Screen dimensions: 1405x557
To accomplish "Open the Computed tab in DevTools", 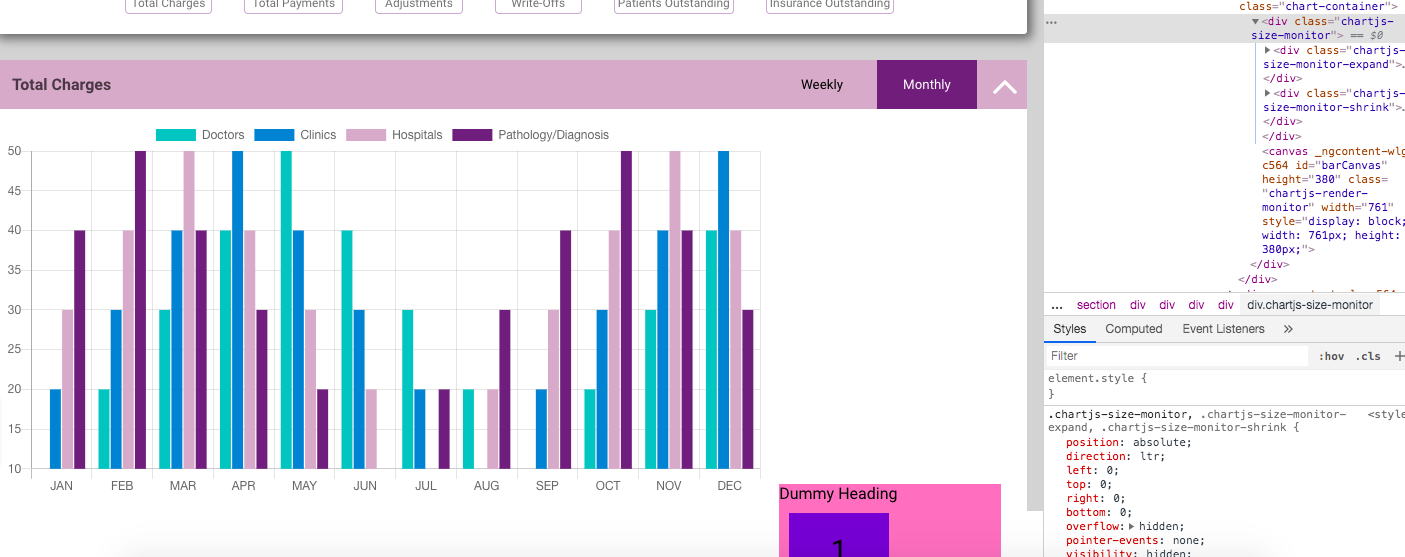I will [x=1134, y=329].
